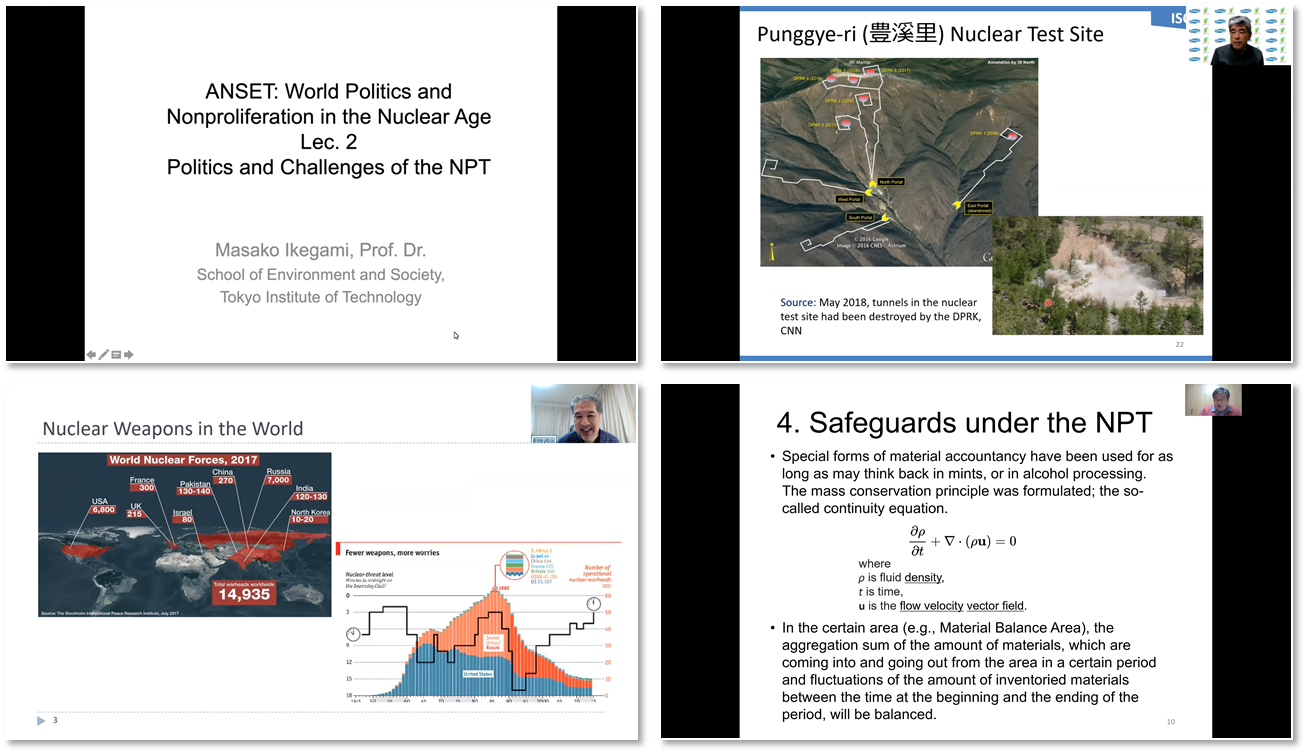This screenshot has height=753, width=1306.
Task: Click the 'North Portal' label on satellite map
Action: coord(890,182)
